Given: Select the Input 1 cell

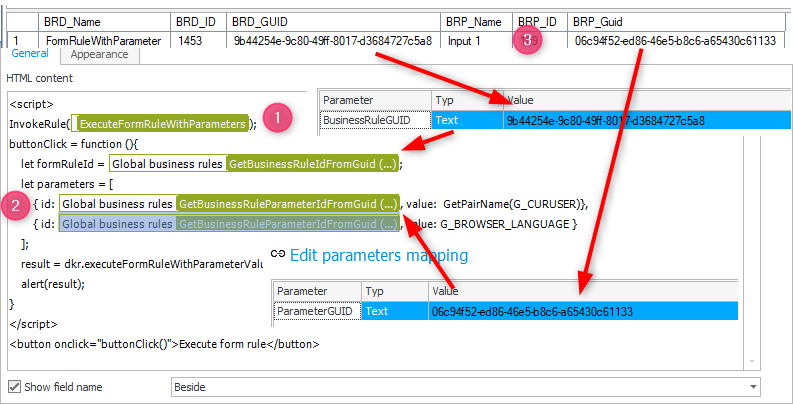Looking at the screenshot, I should pyautogui.click(x=476, y=40).
